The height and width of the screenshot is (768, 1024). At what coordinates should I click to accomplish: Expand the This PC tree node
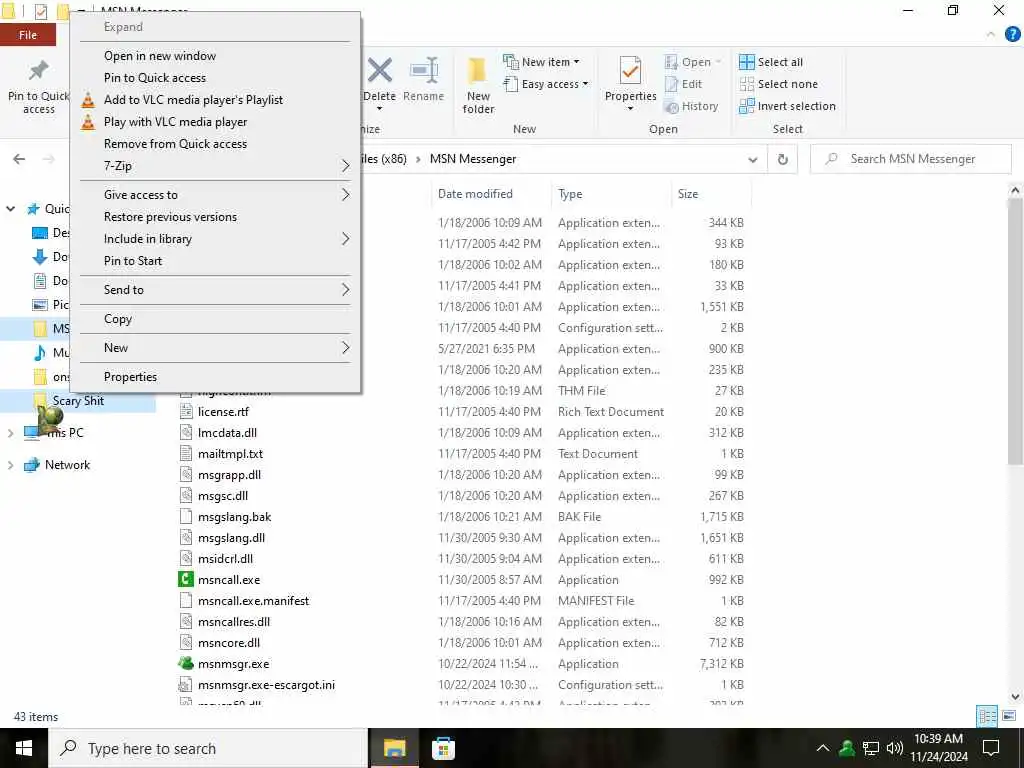click(10, 433)
